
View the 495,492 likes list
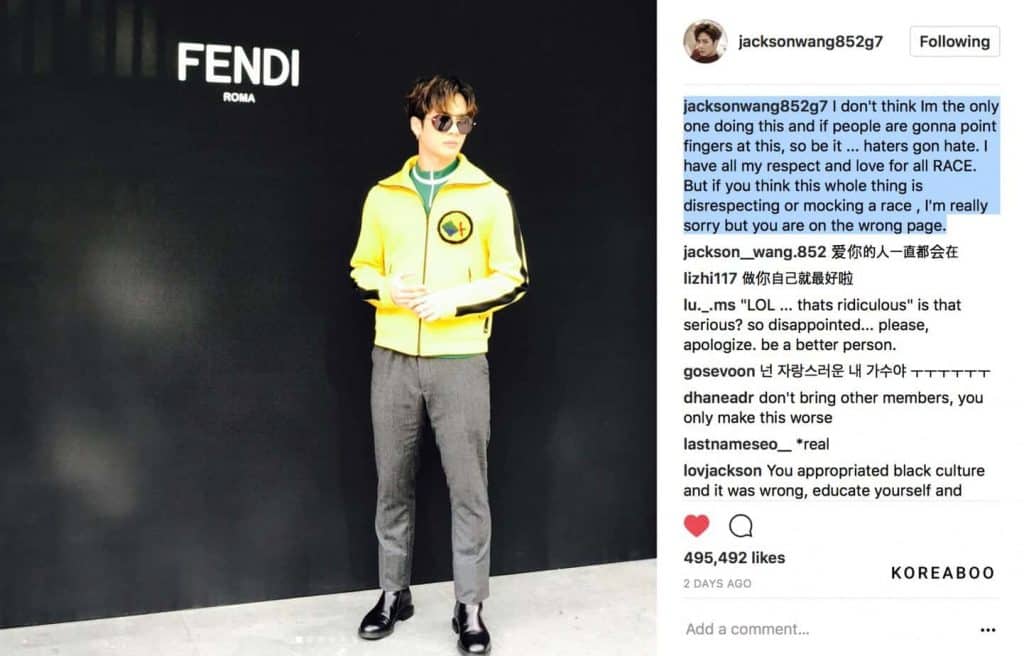[734, 558]
